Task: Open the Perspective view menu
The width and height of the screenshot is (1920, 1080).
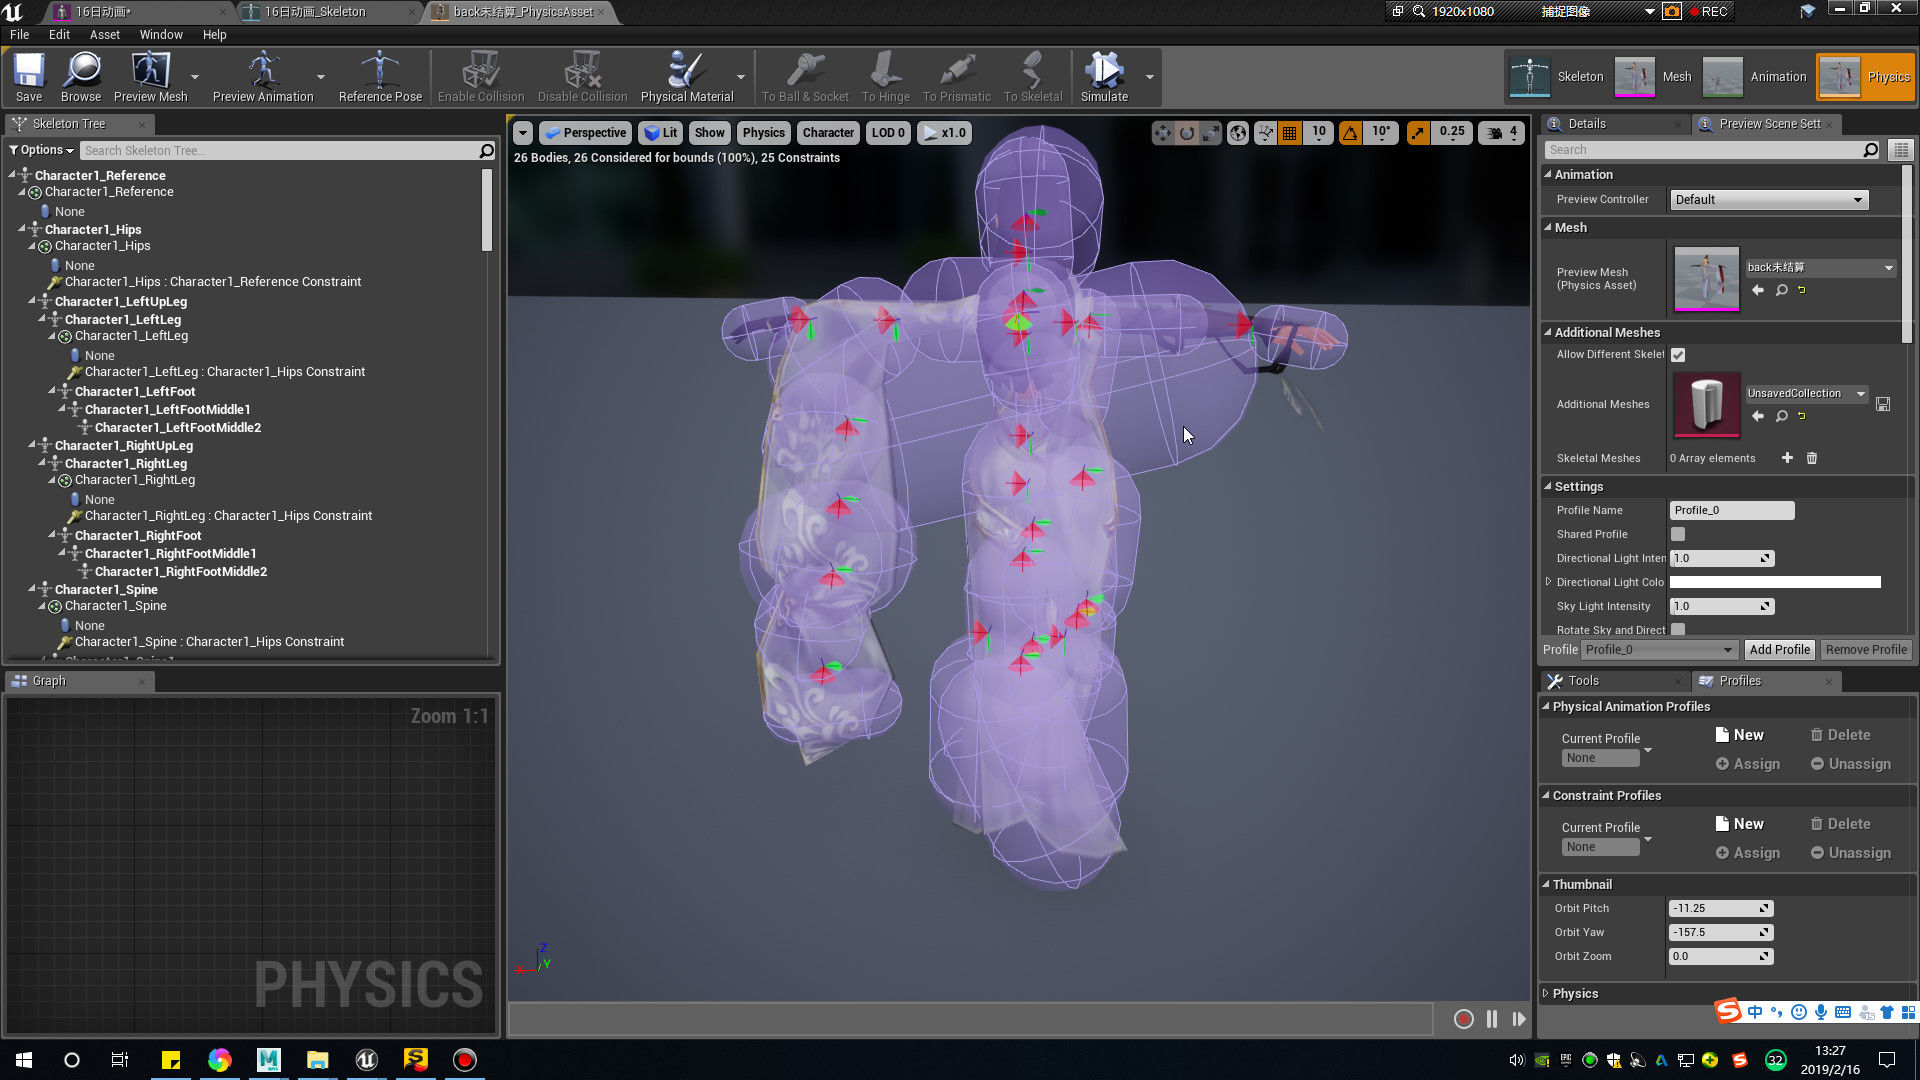Action: 586,133
